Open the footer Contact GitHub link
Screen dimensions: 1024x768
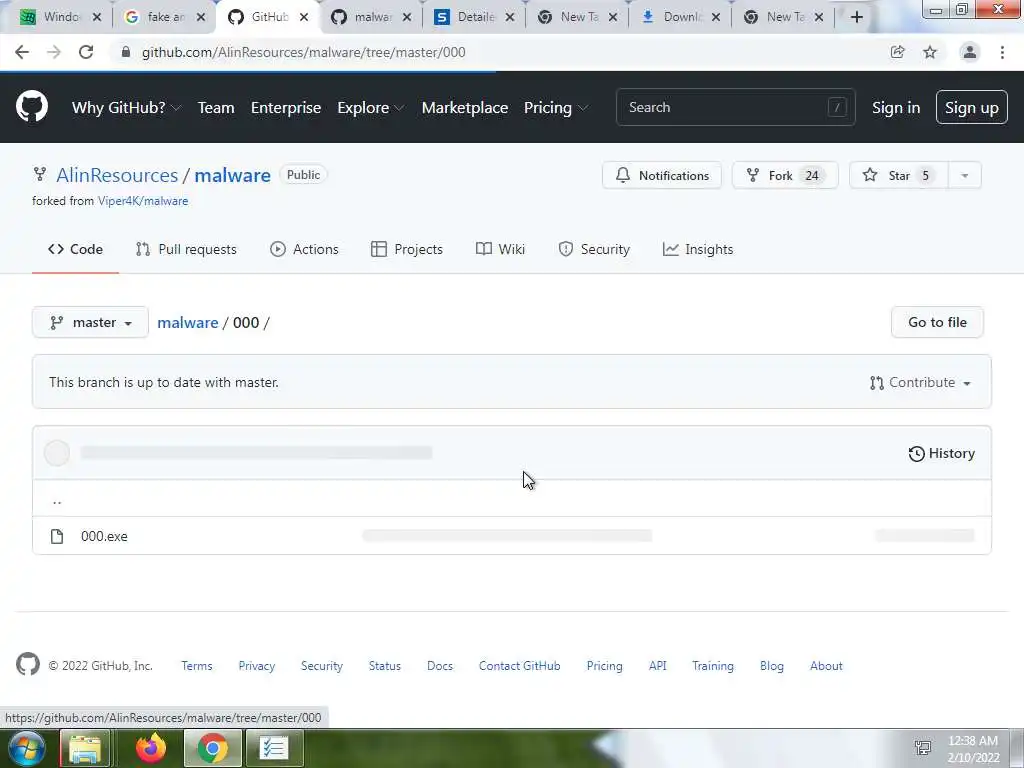pyautogui.click(x=519, y=665)
